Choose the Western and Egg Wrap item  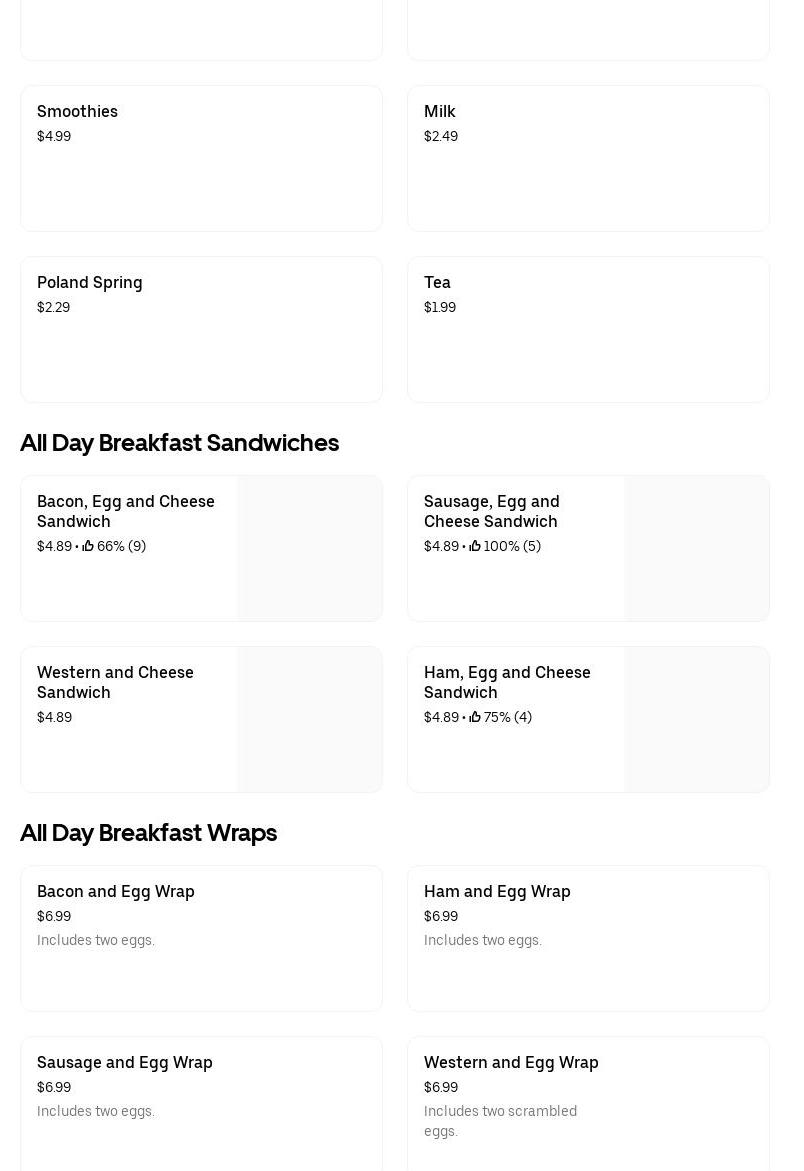[511, 1062]
